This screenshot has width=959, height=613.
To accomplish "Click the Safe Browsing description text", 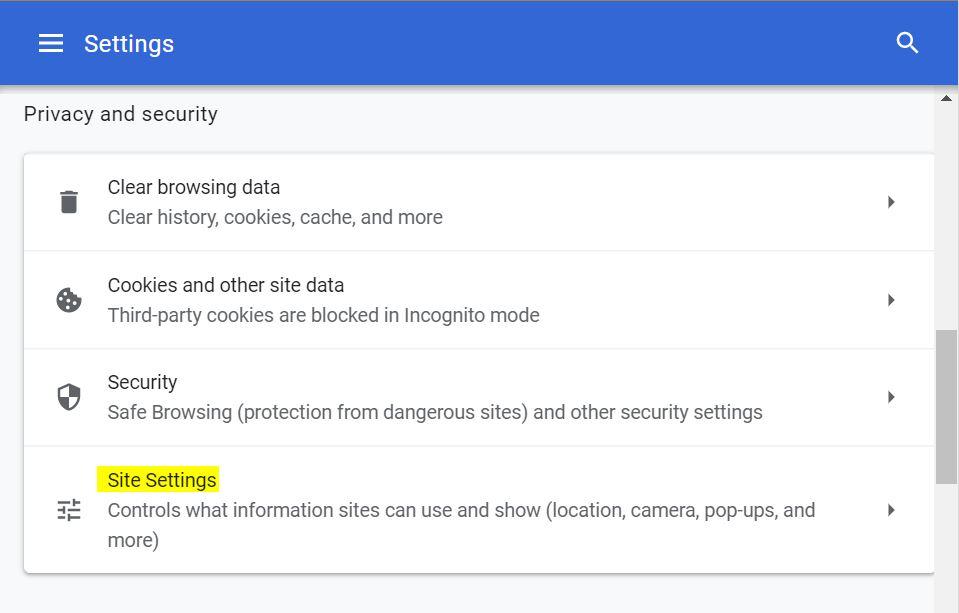I will click(435, 412).
